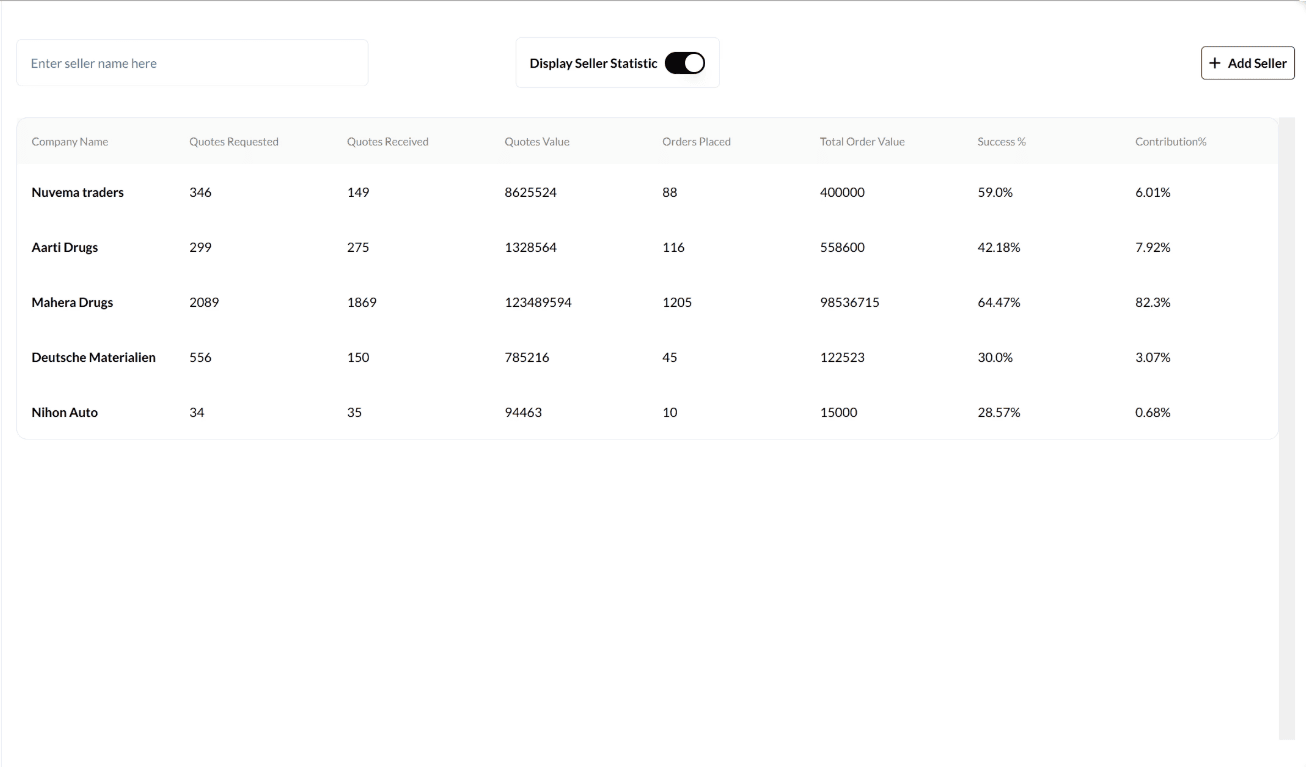Click Mahera Drugs contribution value 82.3%

click(1153, 302)
